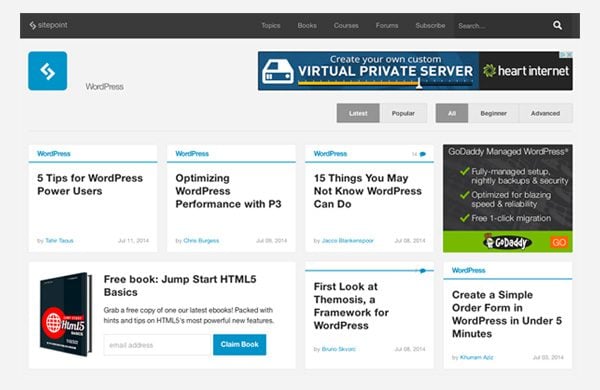Filter articles by Beginner level

coord(494,113)
